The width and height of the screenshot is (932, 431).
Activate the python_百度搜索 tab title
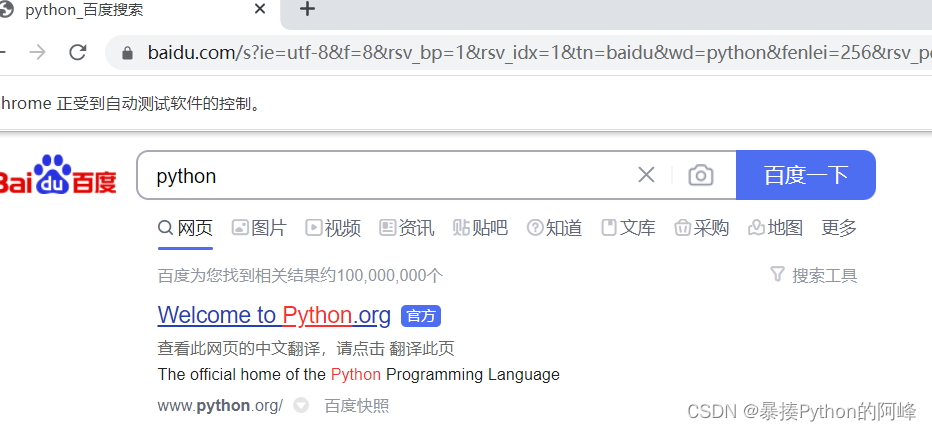pyautogui.click(x=84, y=10)
